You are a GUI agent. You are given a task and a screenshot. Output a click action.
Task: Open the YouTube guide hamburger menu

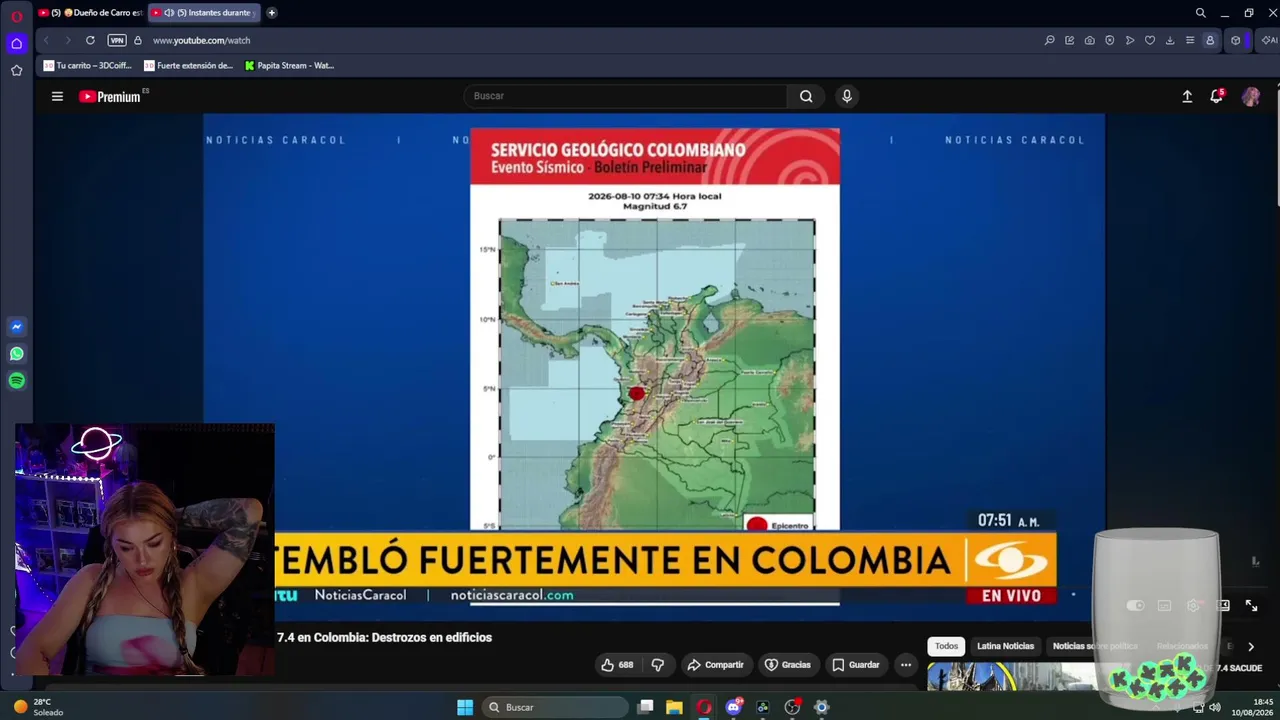(57, 96)
